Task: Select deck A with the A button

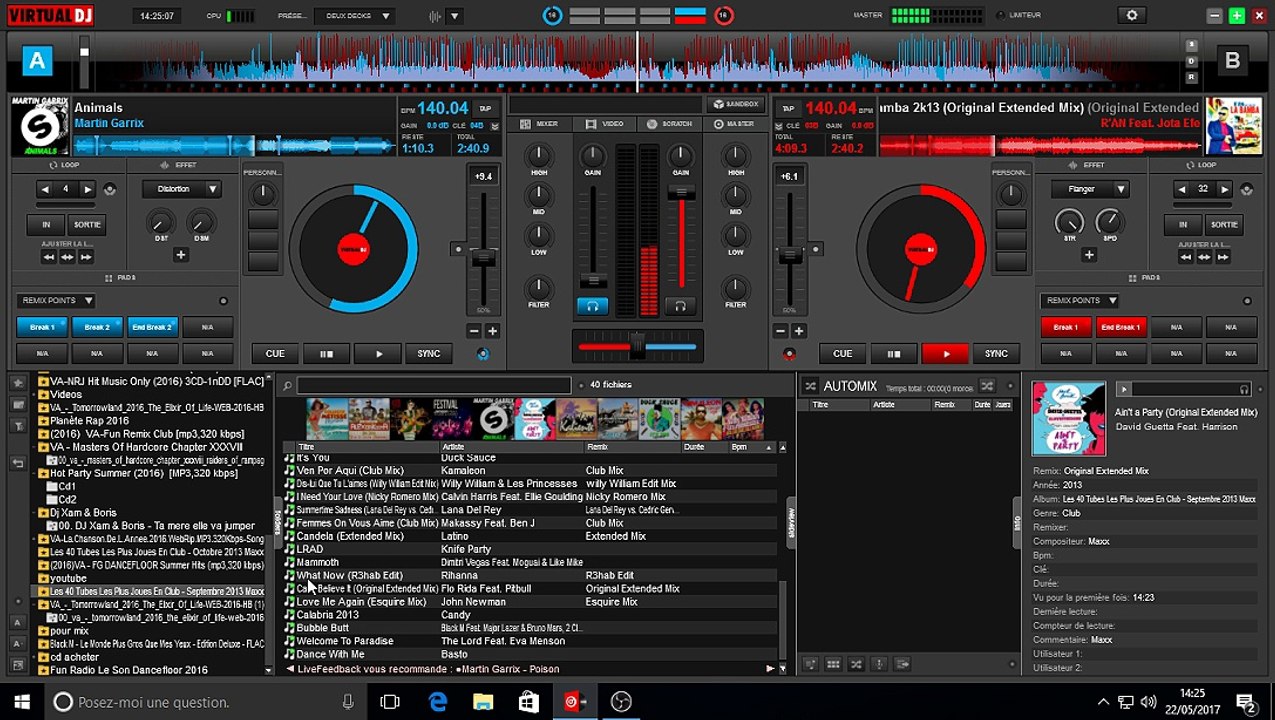Action: coord(37,61)
